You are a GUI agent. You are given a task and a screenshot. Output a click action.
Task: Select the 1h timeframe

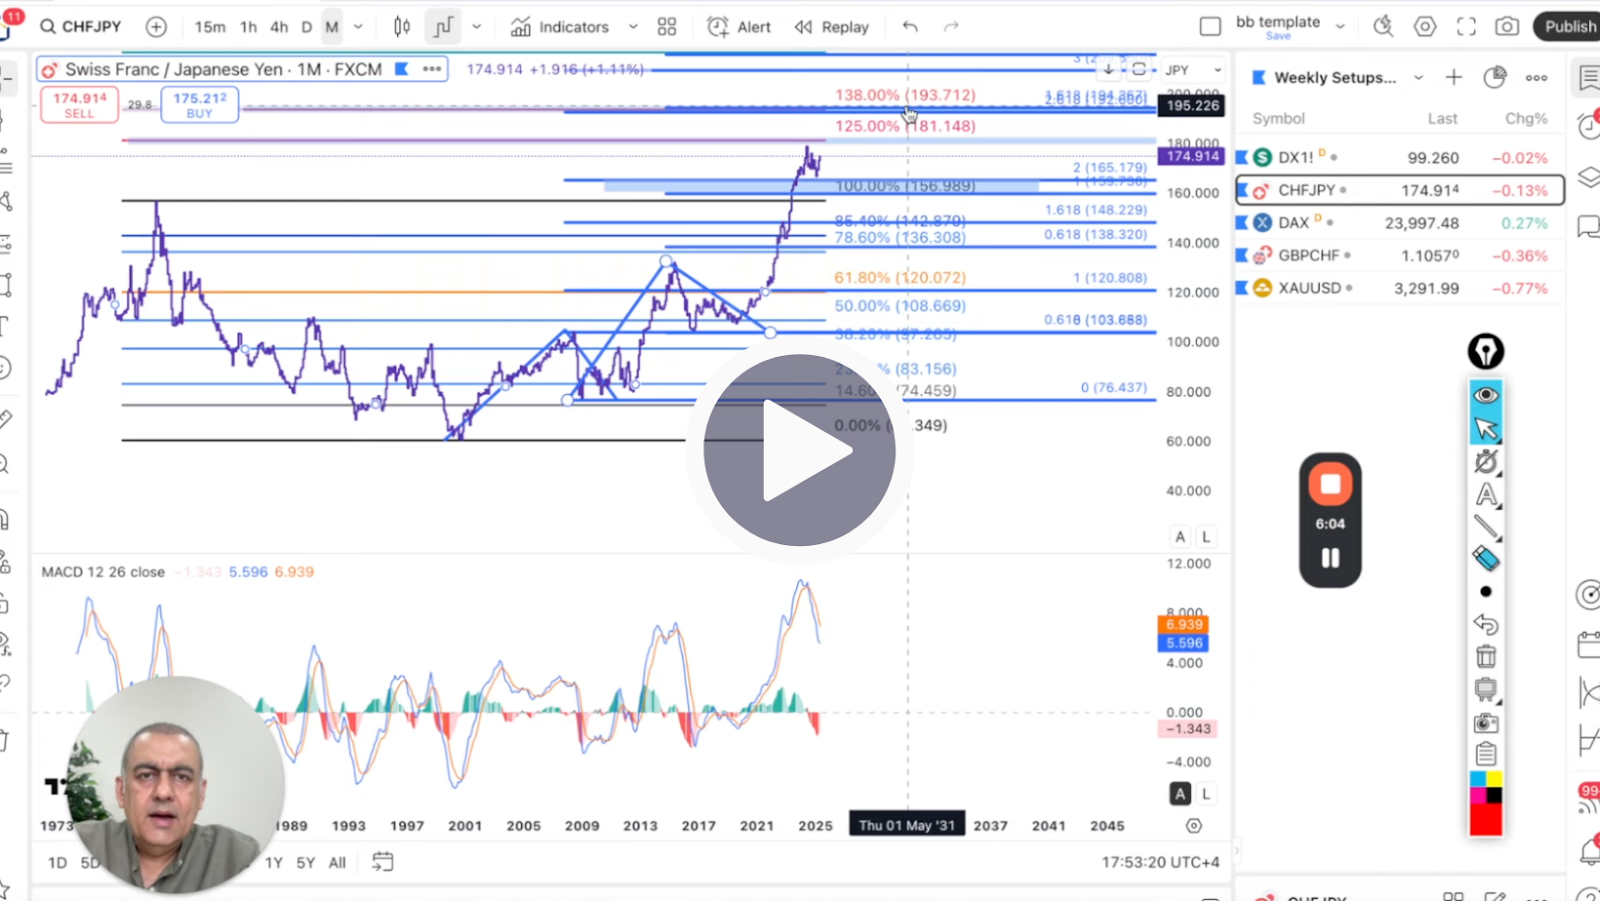tap(248, 27)
